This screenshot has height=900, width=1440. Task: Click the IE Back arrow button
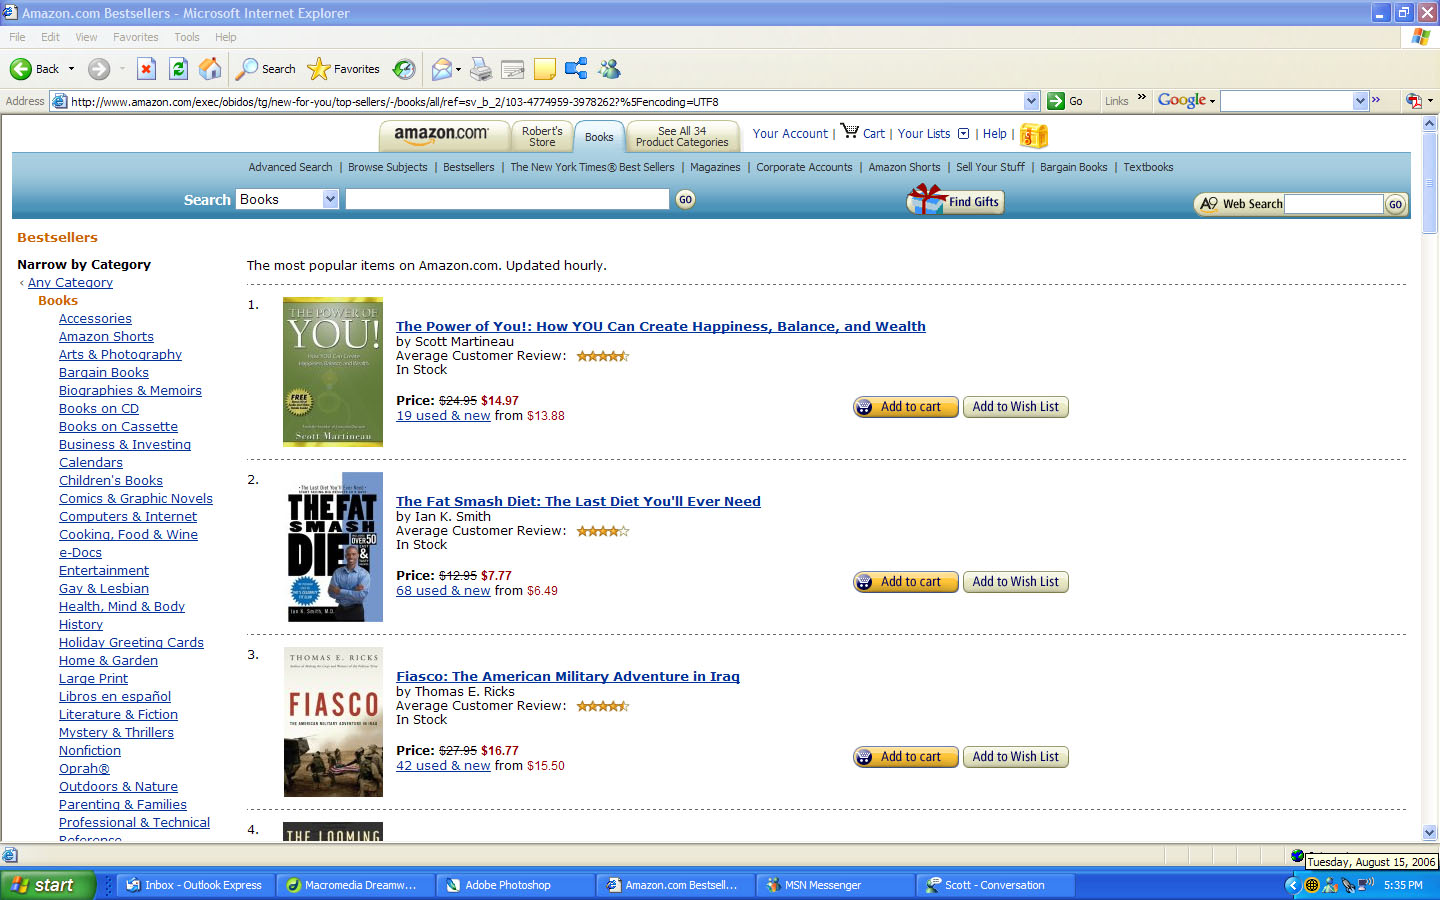point(34,69)
